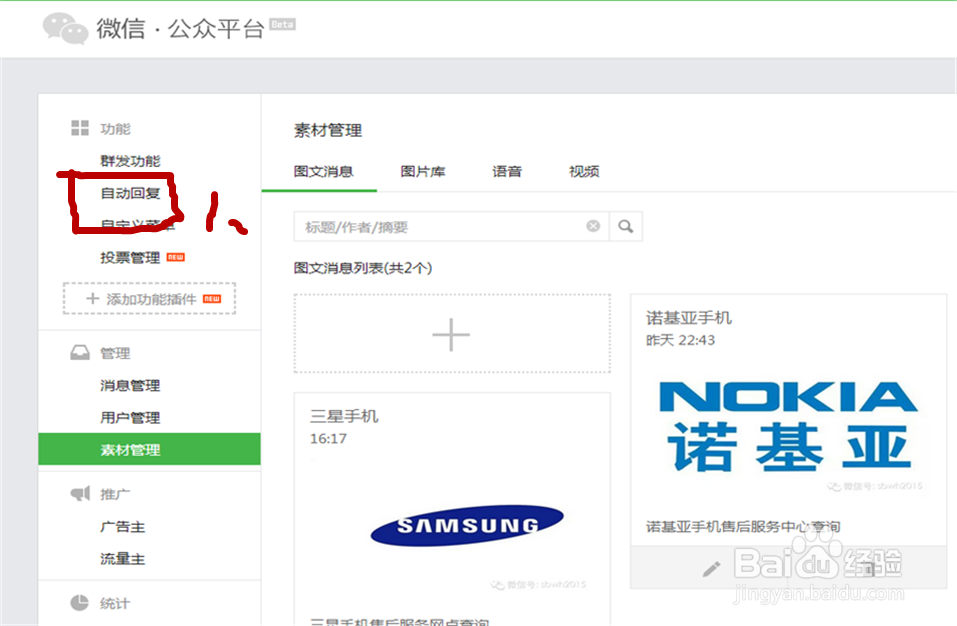Screen dimensions: 957x626
Task: Click the 统计 pie chart icon
Action: 79,602
